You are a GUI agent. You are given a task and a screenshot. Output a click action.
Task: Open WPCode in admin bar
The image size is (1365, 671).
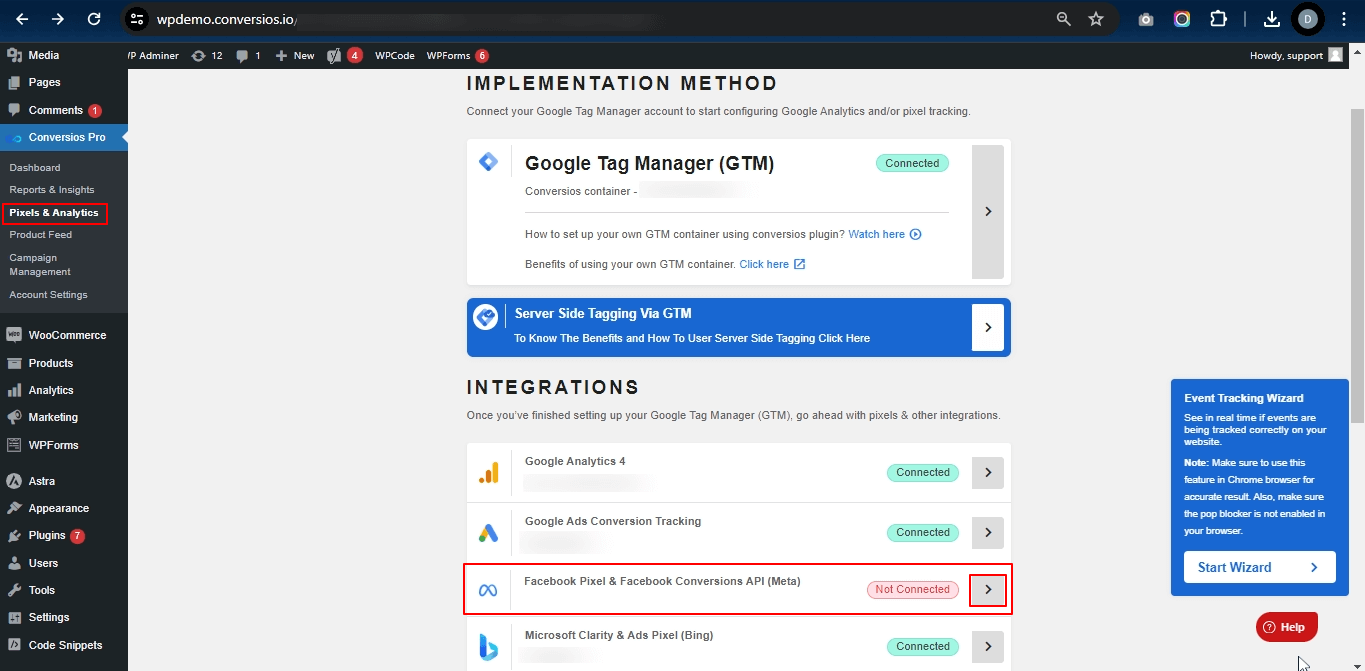[x=395, y=56]
